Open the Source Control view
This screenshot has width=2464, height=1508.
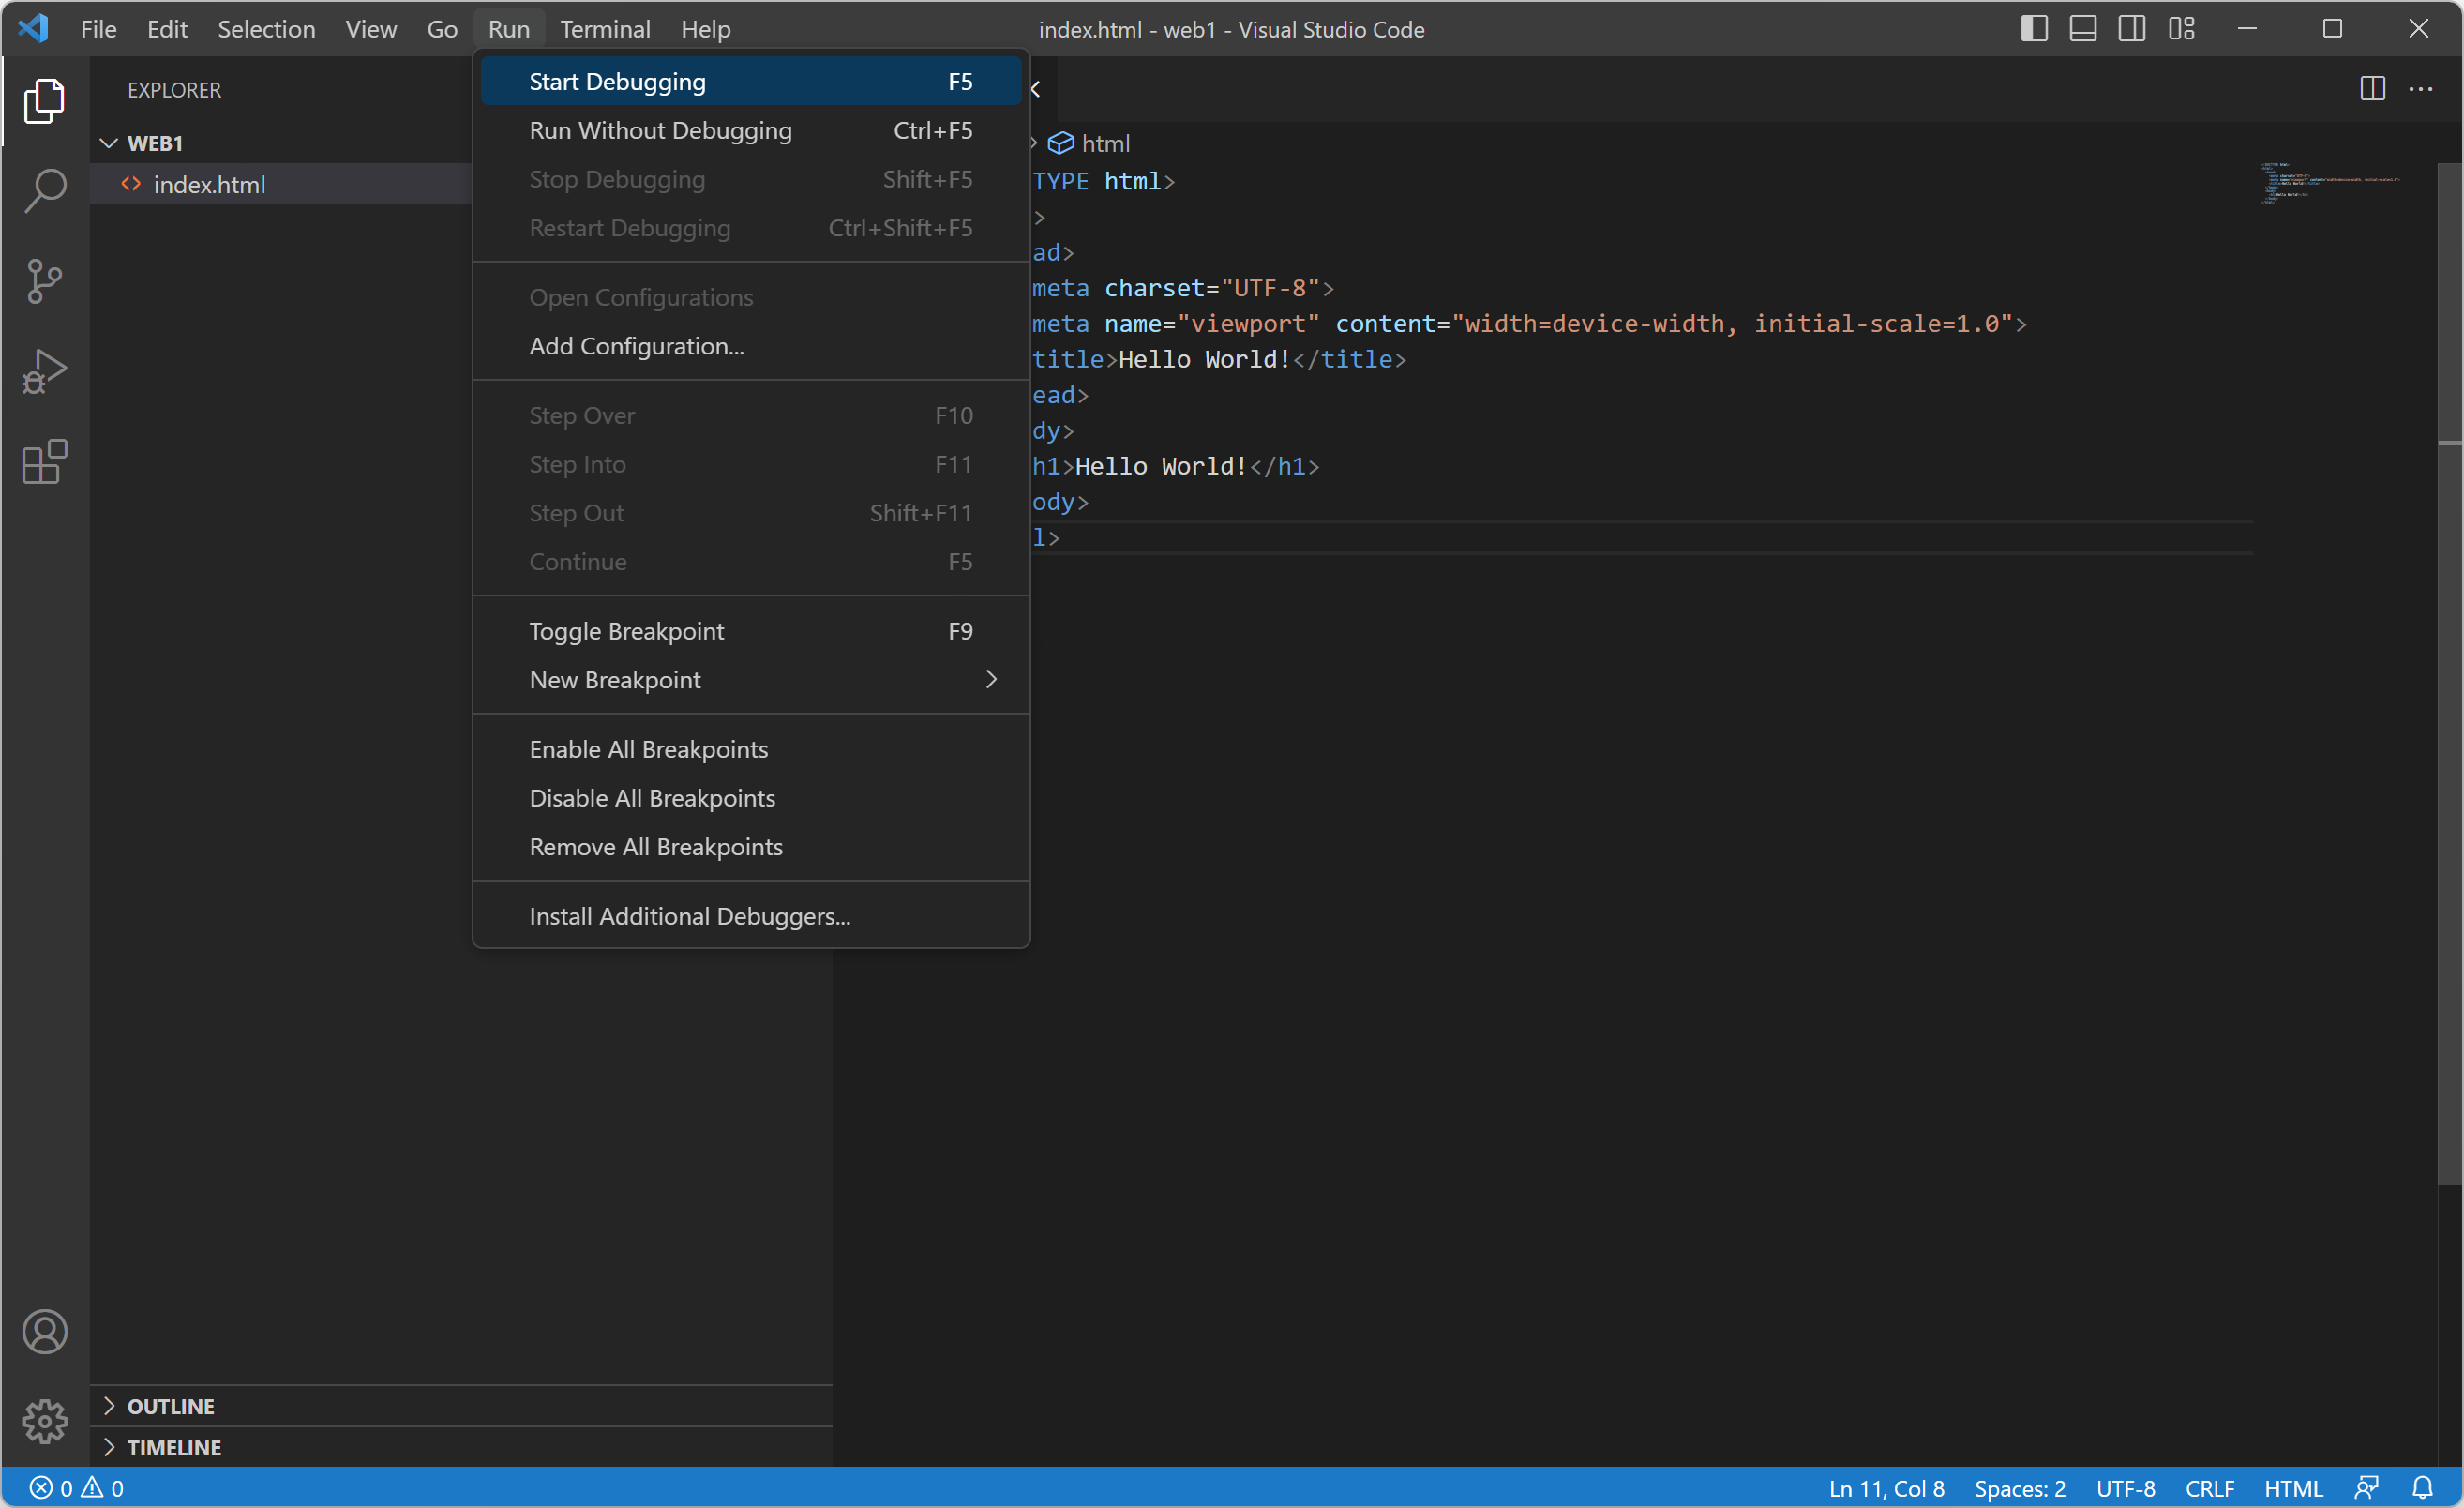point(45,281)
